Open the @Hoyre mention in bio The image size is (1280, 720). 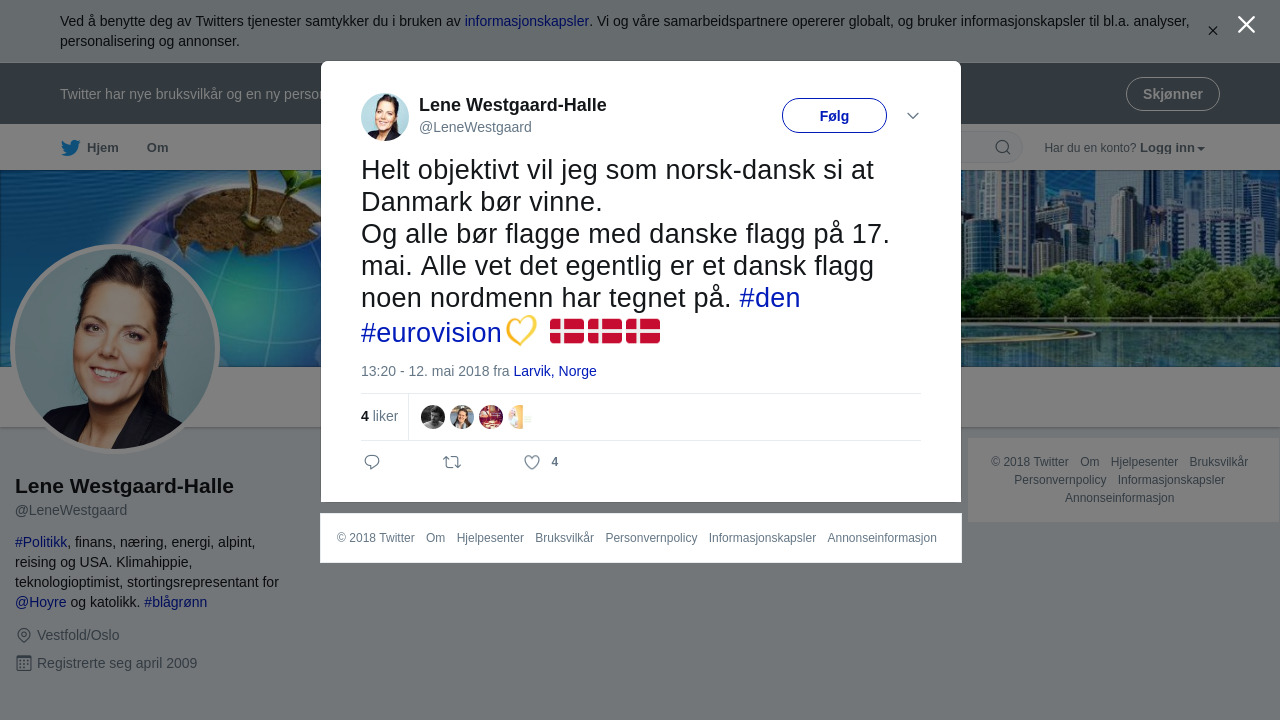coord(41,602)
